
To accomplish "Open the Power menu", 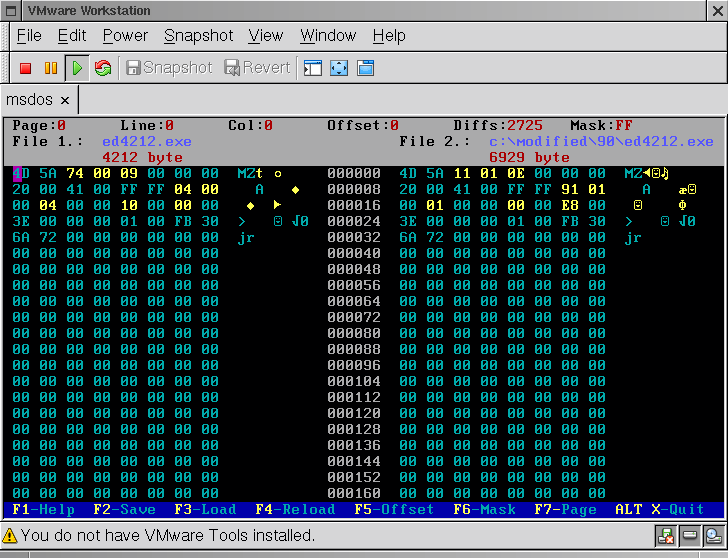I will click(125, 36).
